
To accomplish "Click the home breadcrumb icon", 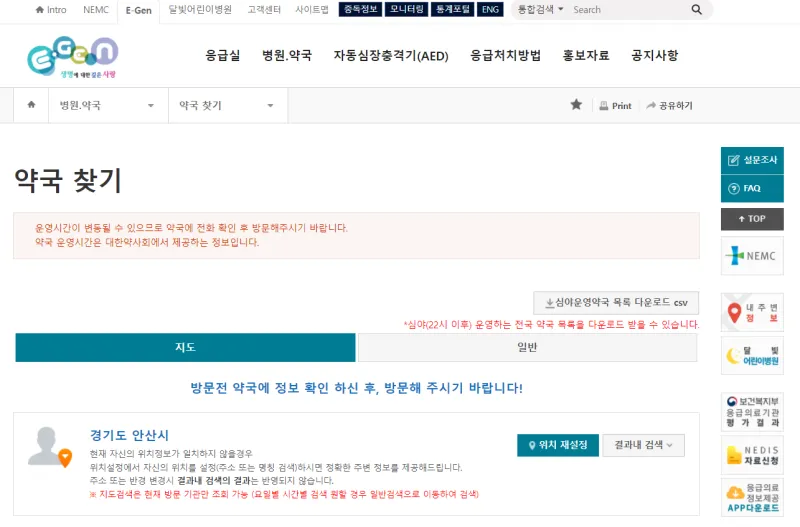I will 31,105.
